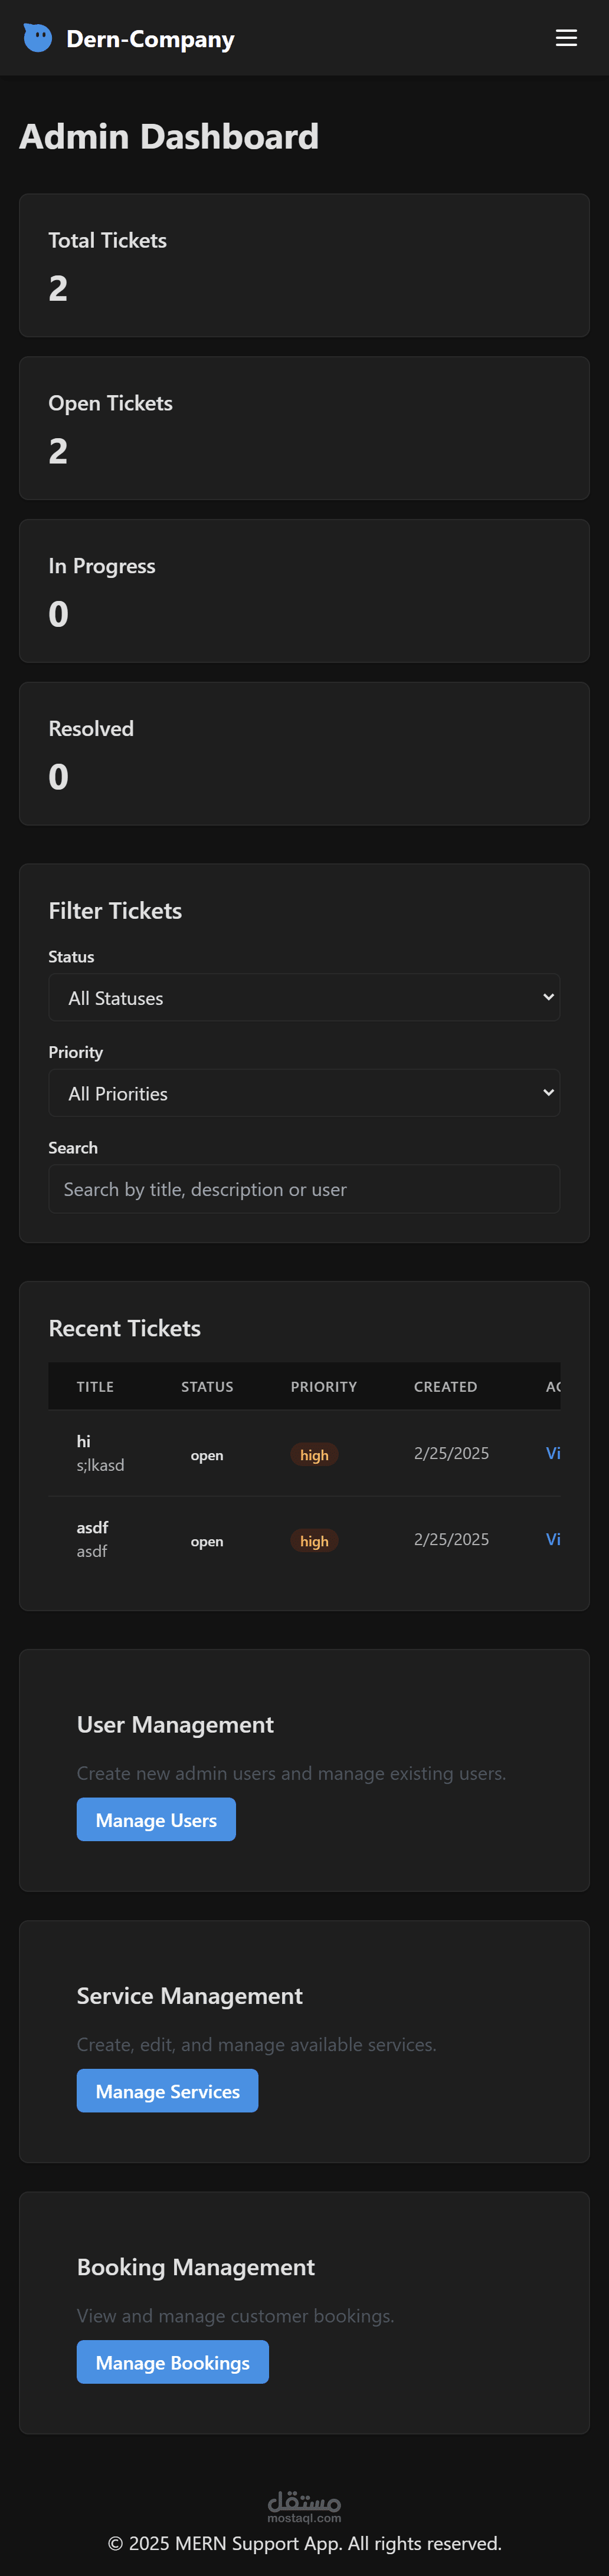The image size is (609, 2576).
Task: Click the PRIORITY column header
Action: [x=323, y=1387]
